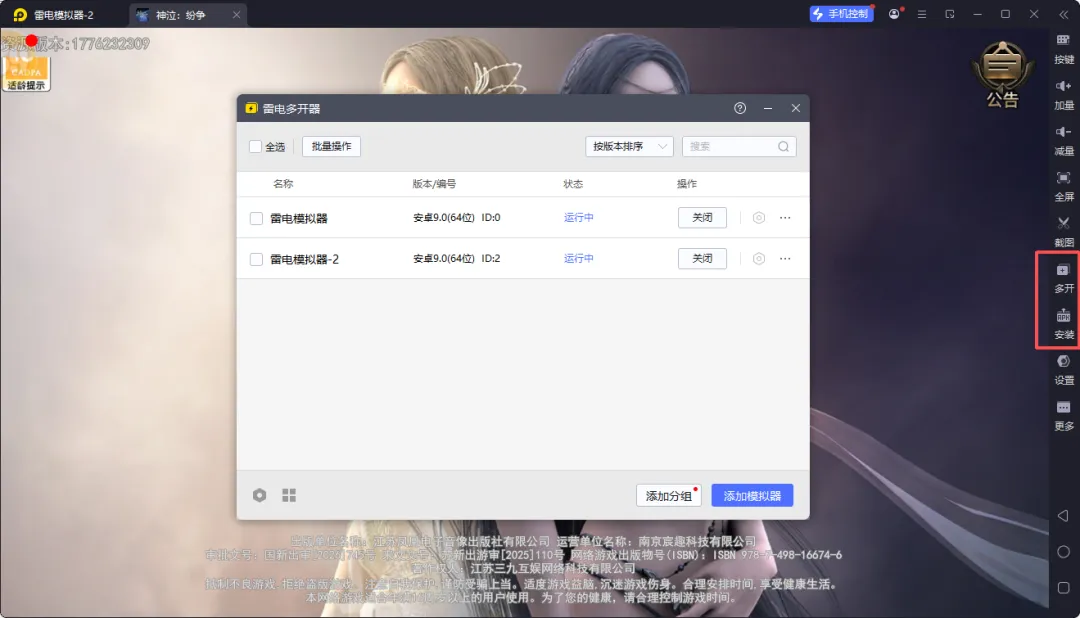Click the Android home circle button
Image resolution: width=1080 pixels, height=618 pixels.
tap(1063, 552)
